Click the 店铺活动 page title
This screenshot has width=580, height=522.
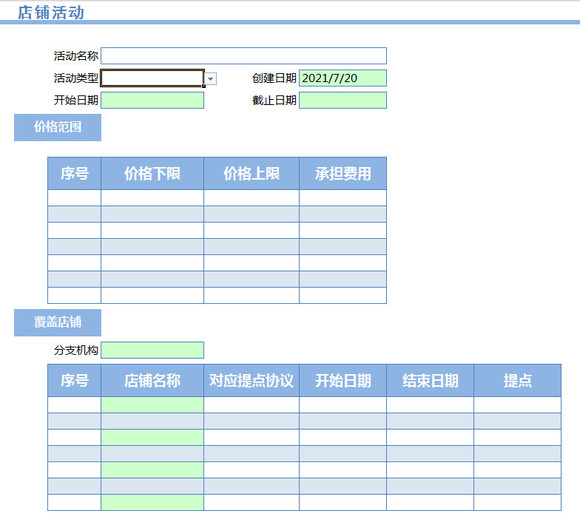(x=51, y=12)
